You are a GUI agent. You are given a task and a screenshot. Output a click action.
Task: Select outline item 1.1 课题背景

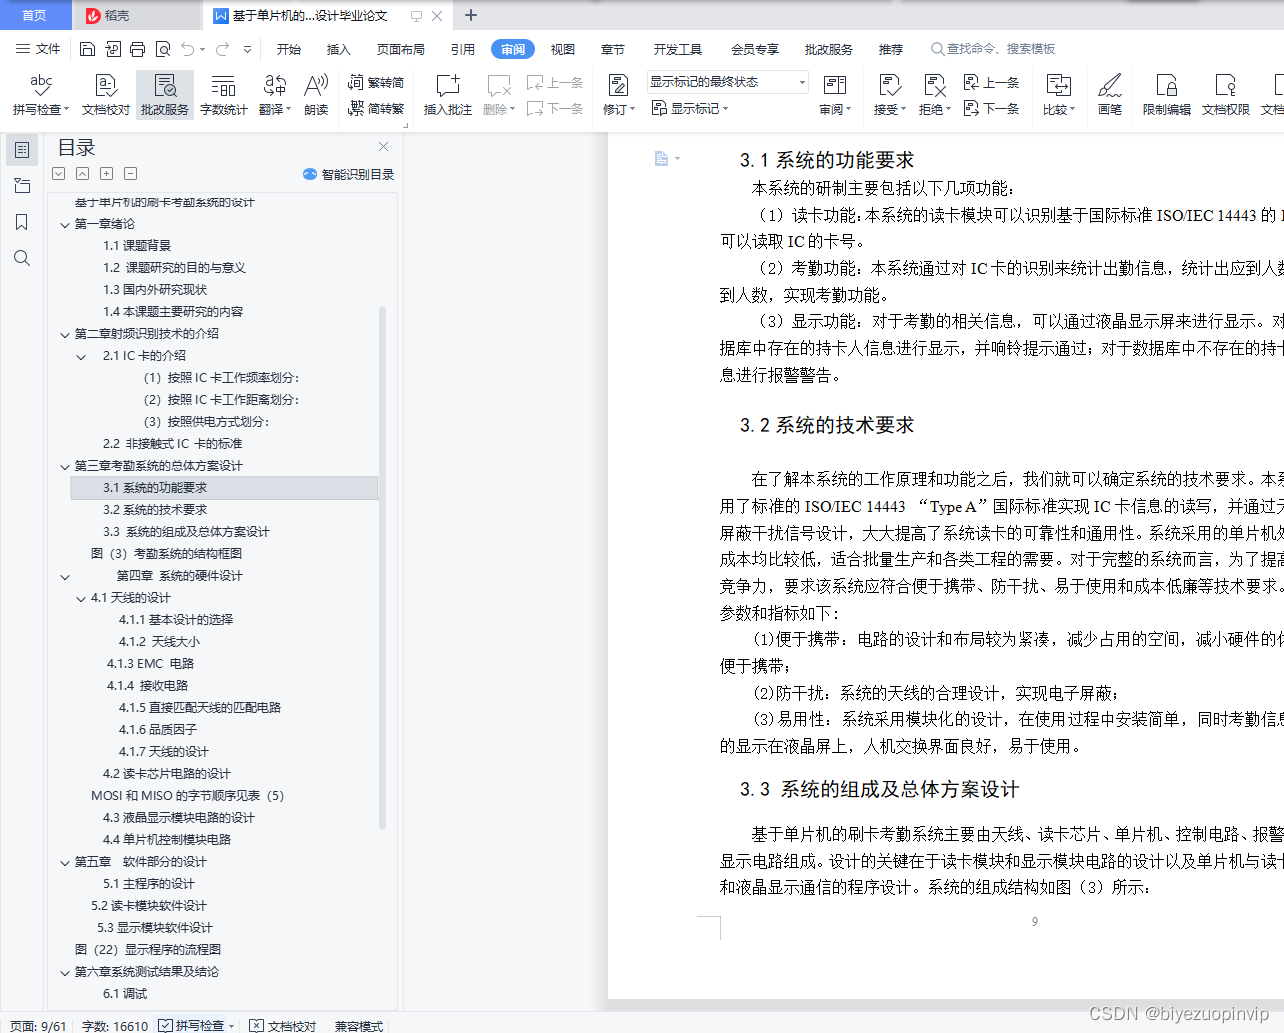(137, 246)
